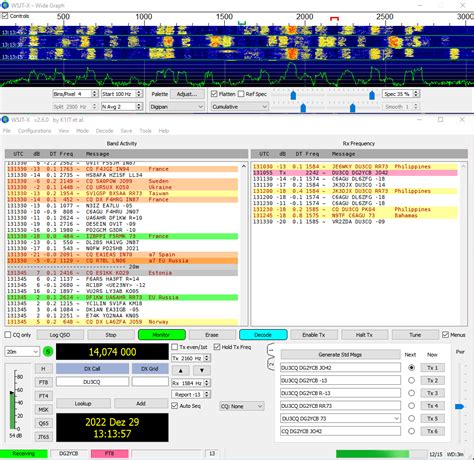Click the lower-right spectrum slider handle
Screen dimensions: 474x460
coord(353,108)
